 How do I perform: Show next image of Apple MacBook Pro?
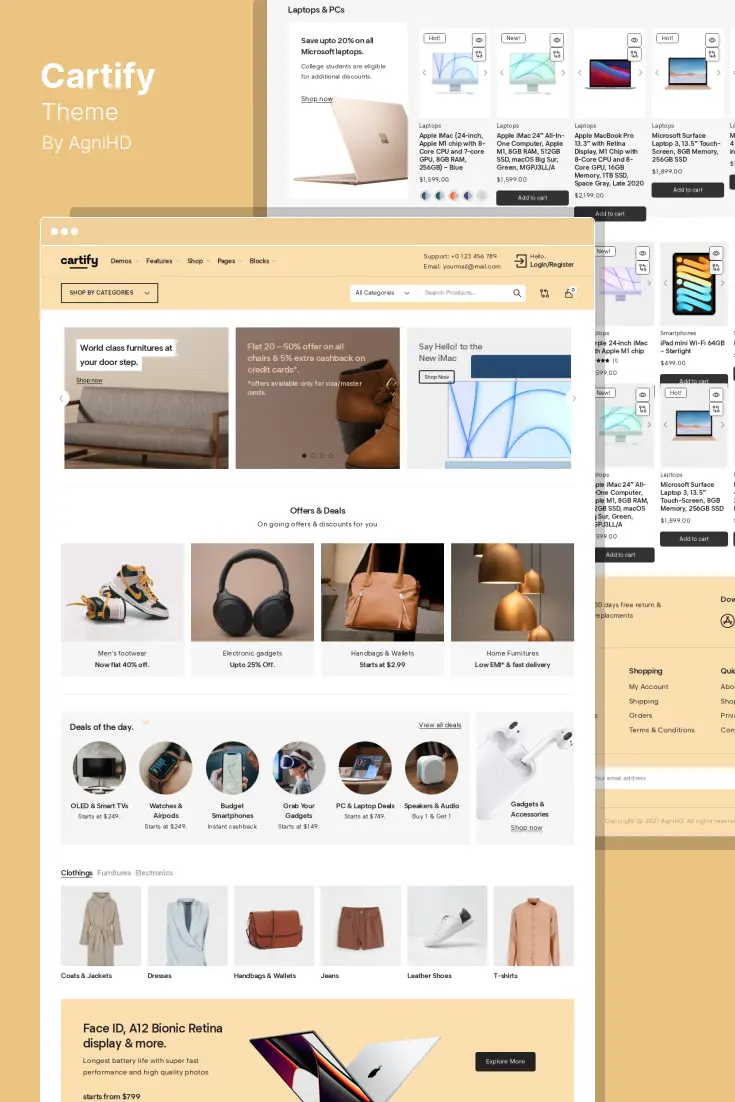pos(640,72)
